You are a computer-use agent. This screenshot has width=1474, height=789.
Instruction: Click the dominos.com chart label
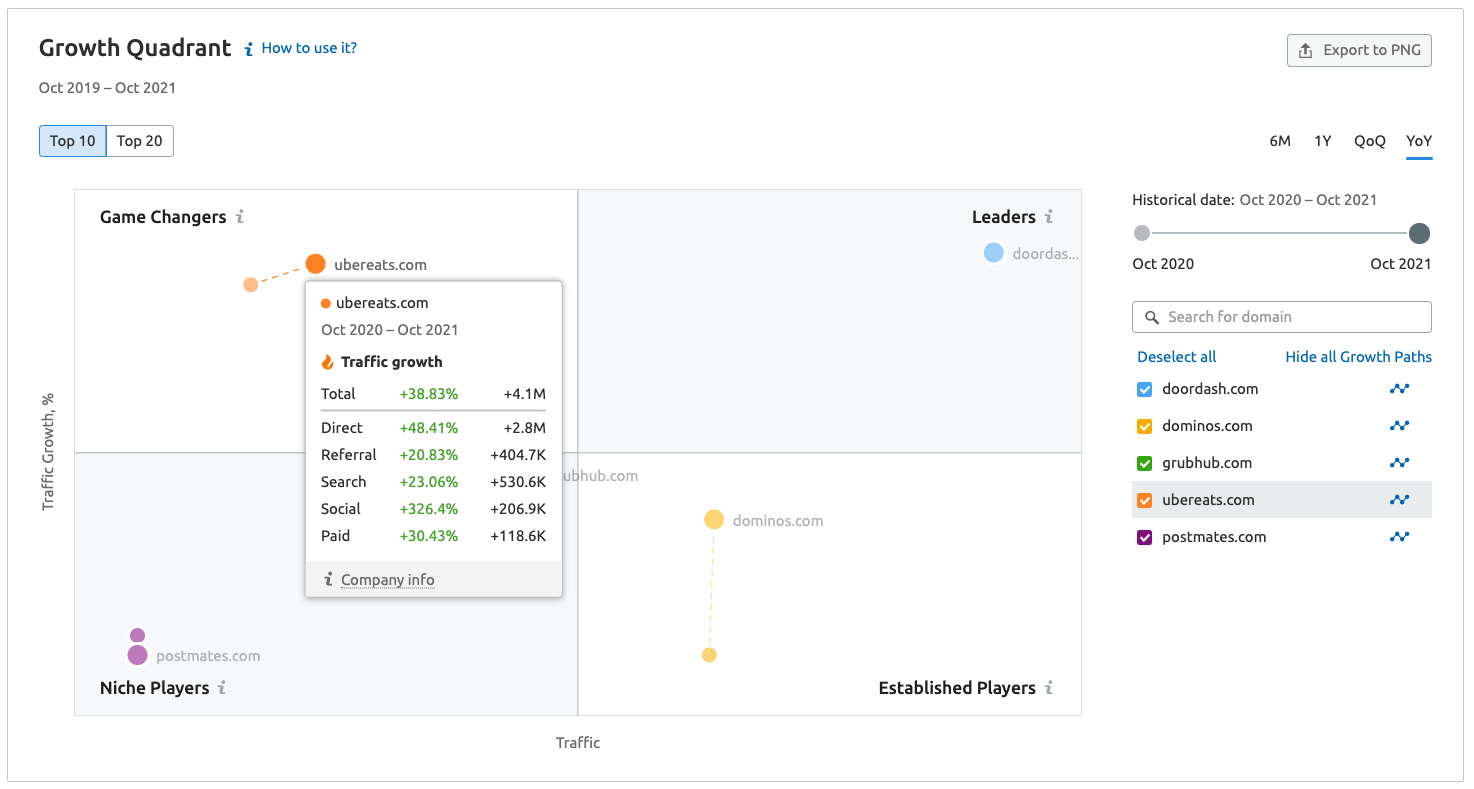click(x=778, y=521)
